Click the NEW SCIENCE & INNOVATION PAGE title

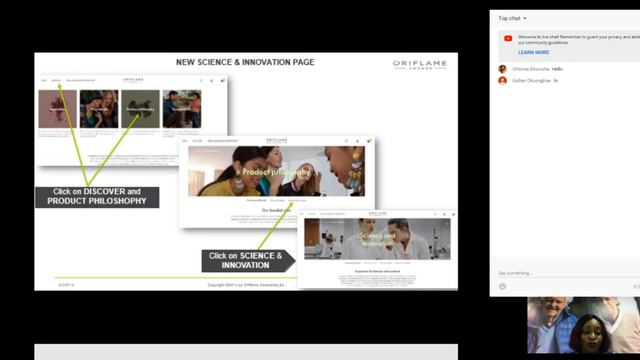[245, 62]
